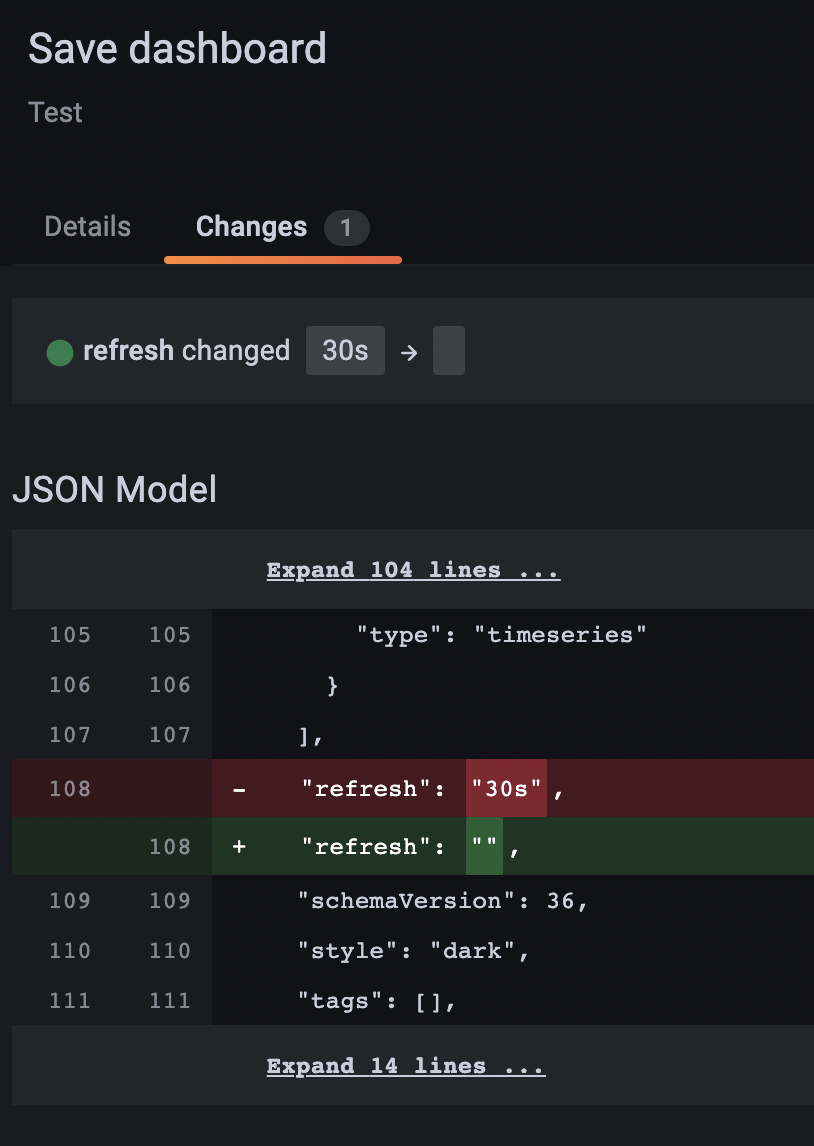
Task: Click the plus icon on the added line 108
Action: click(238, 847)
